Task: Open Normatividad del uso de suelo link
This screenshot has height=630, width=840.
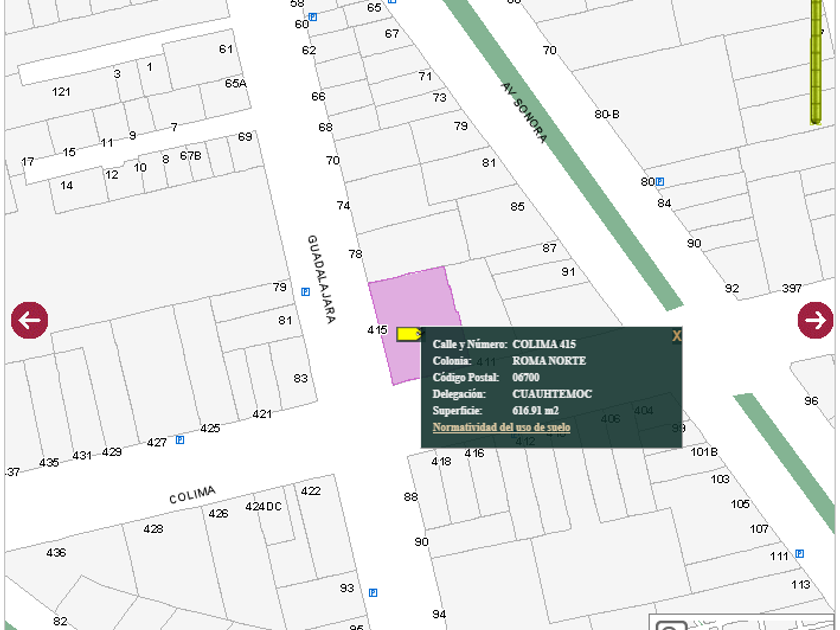Action: click(501, 427)
